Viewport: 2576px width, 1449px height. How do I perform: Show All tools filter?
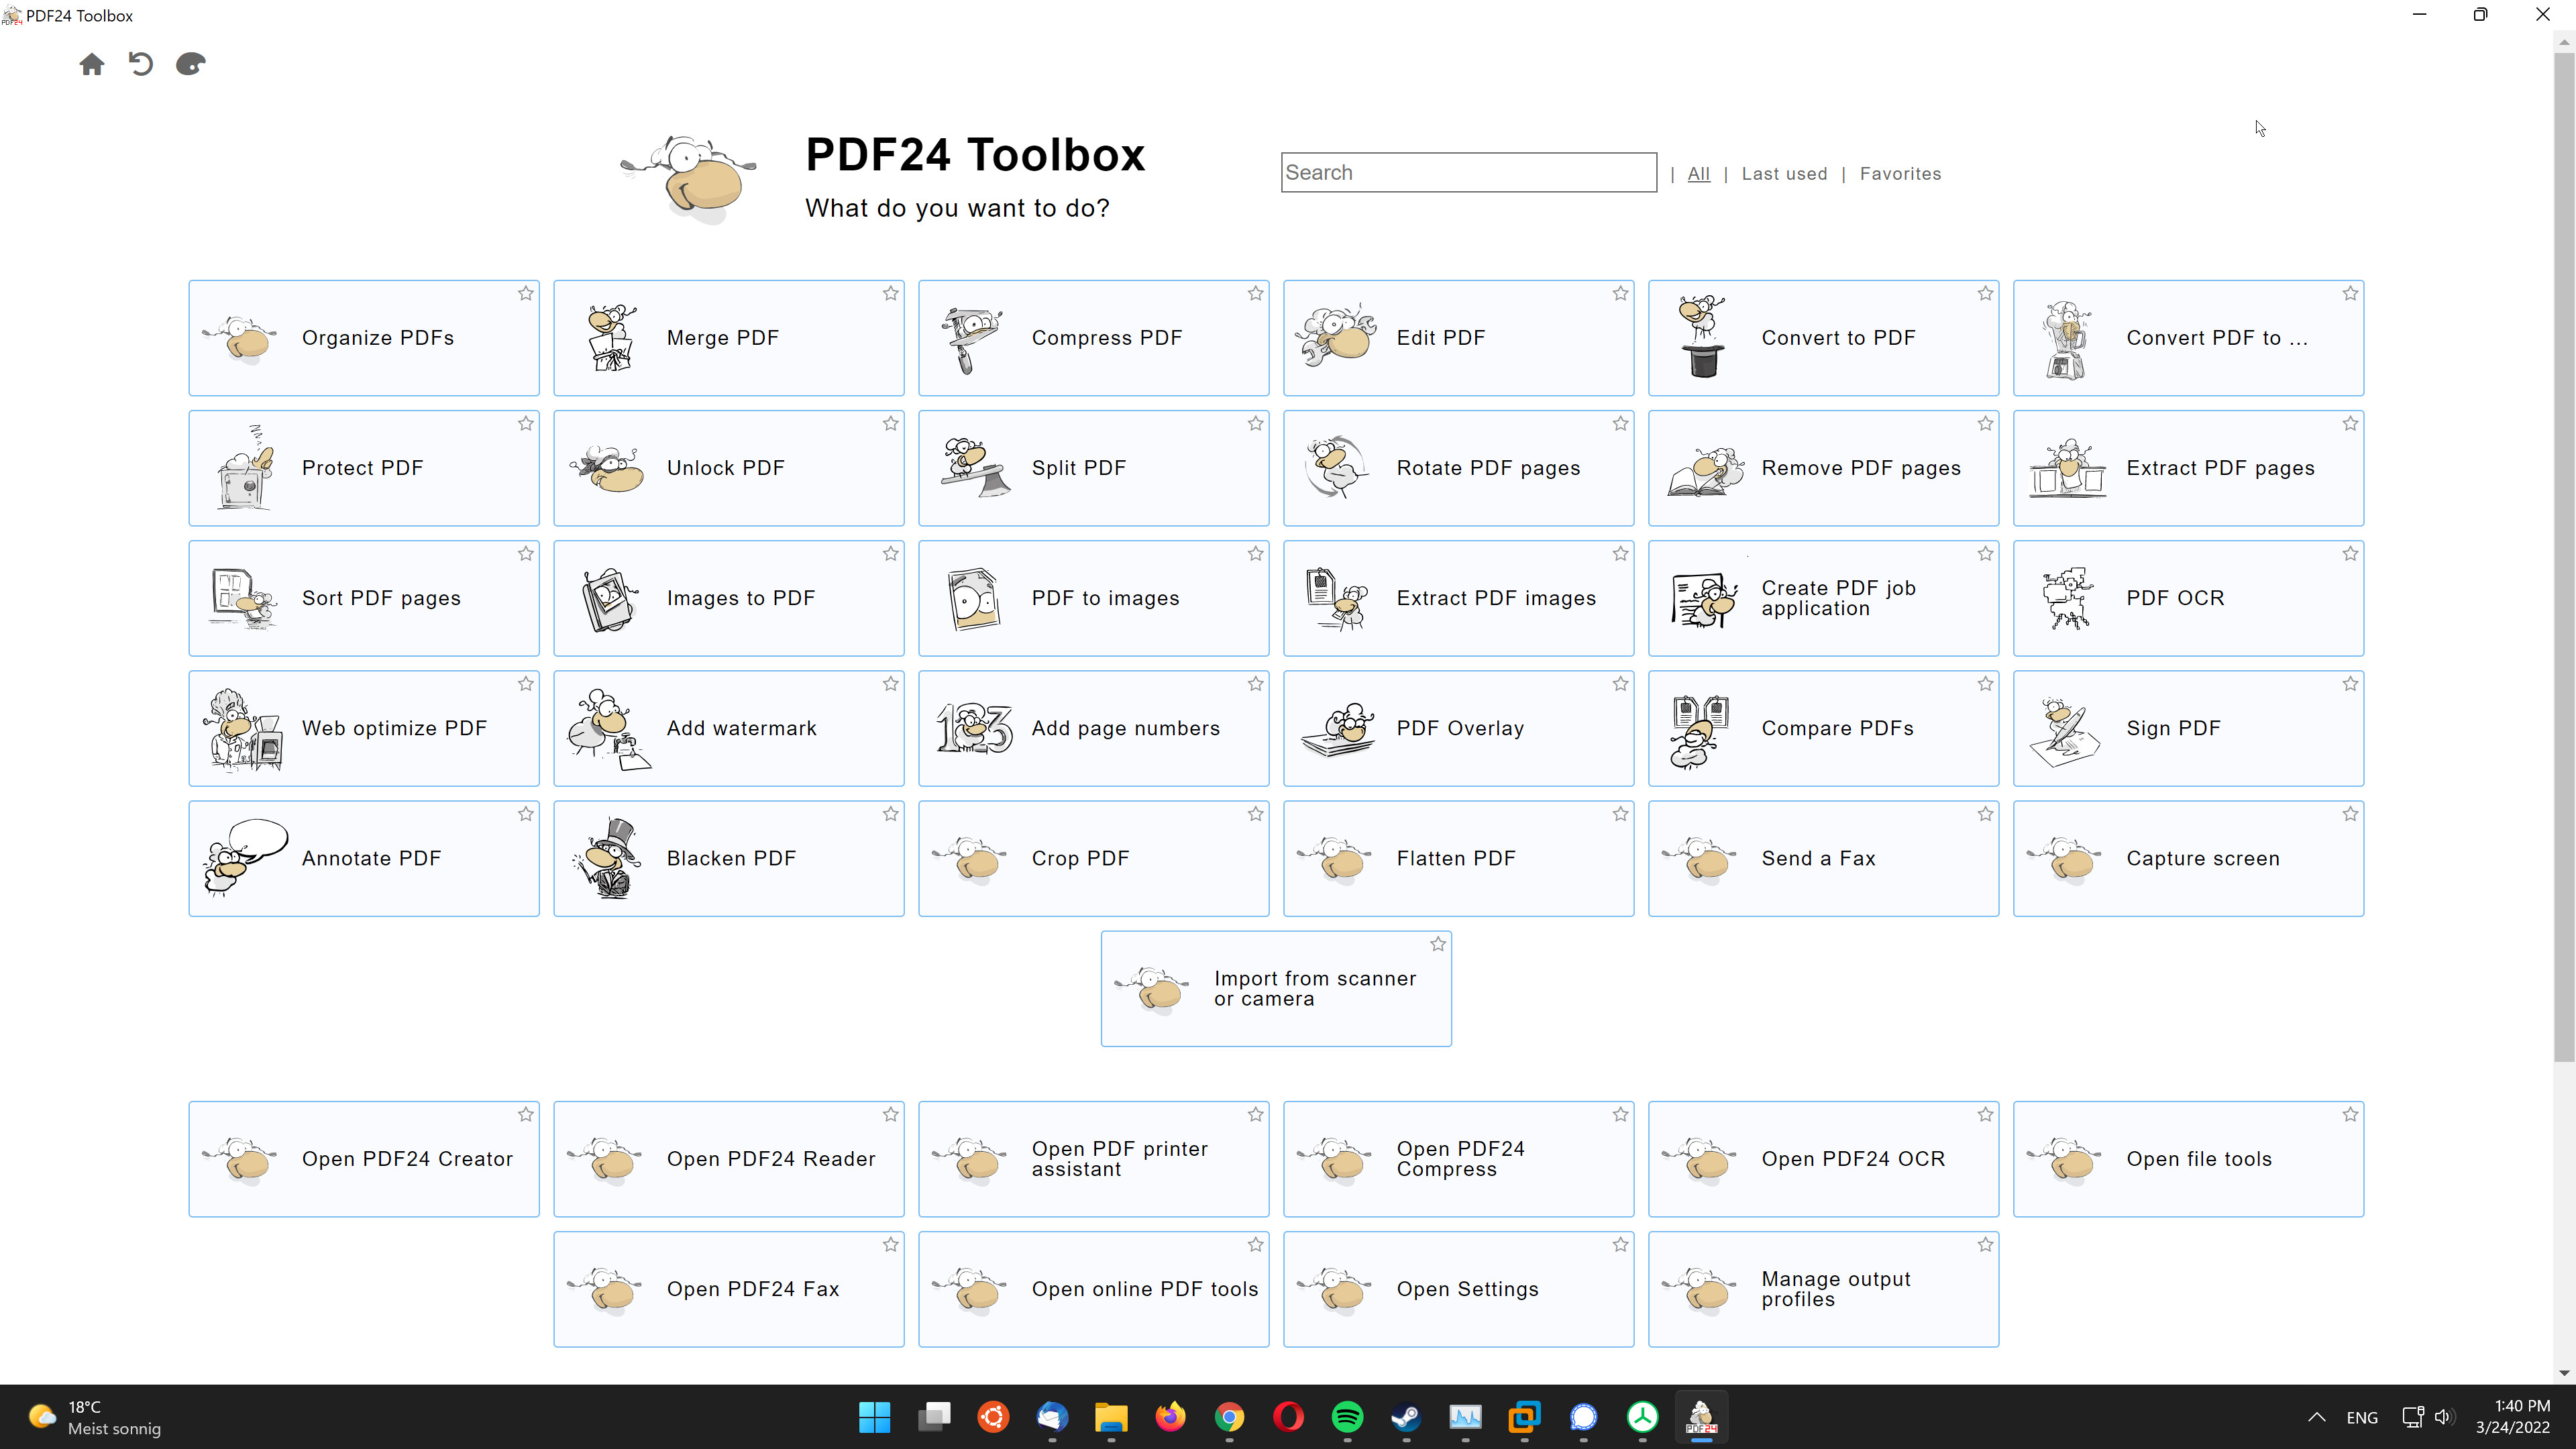(1698, 174)
